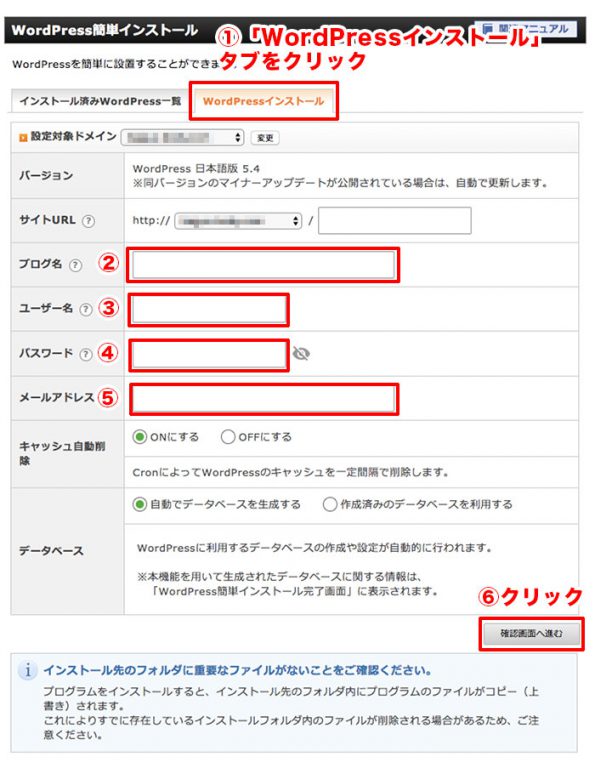This screenshot has width=595, height=768.
Task: Open the サイトURL domain dropdown
Action: click(x=238, y=221)
